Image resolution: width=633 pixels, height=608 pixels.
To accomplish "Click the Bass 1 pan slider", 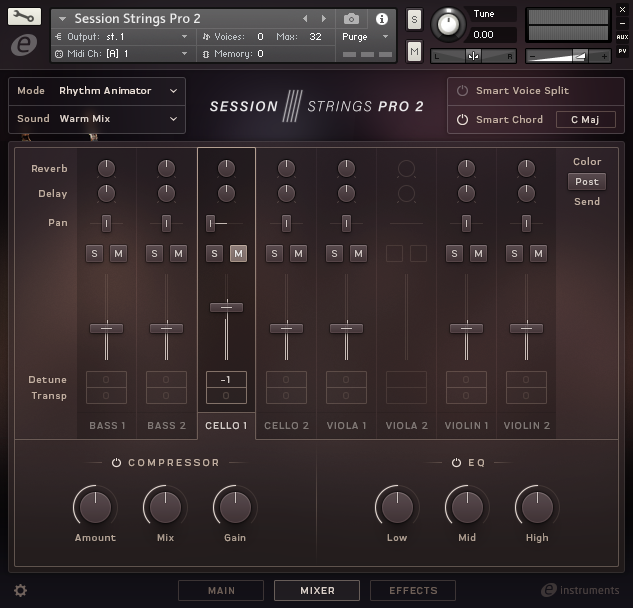I will (x=106, y=223).
